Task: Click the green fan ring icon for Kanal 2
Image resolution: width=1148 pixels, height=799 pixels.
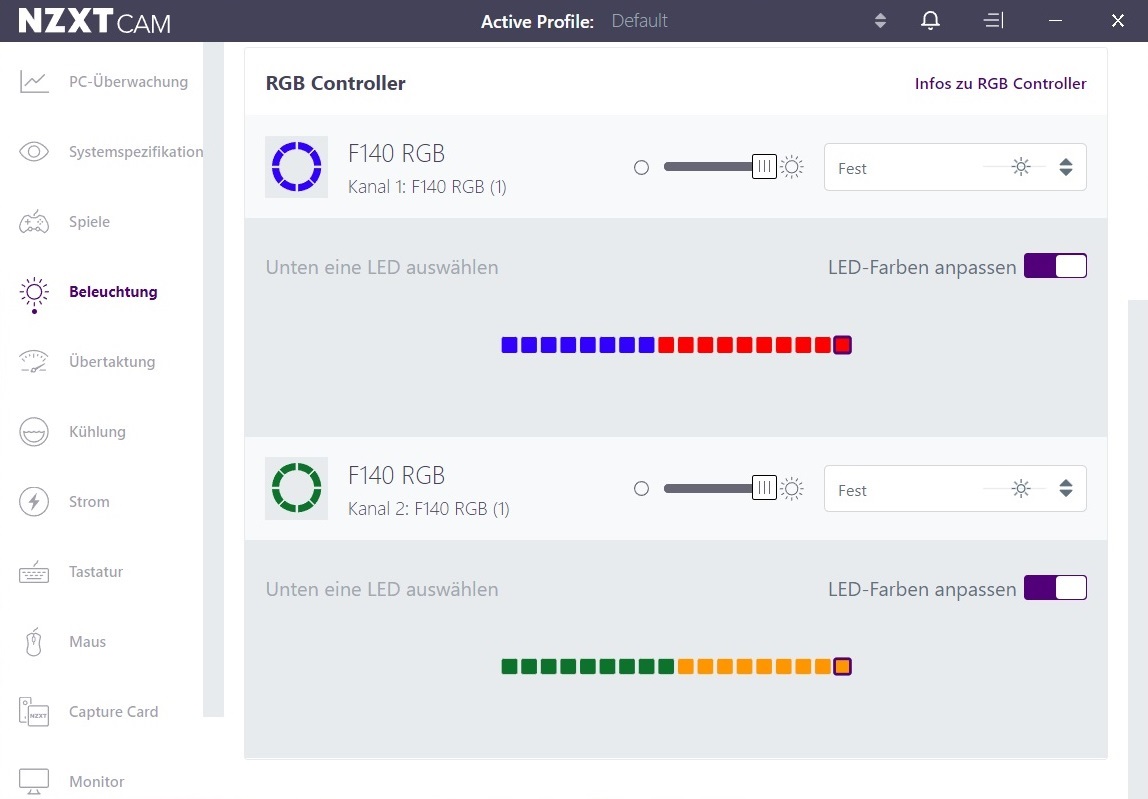Action: point(297,488)
